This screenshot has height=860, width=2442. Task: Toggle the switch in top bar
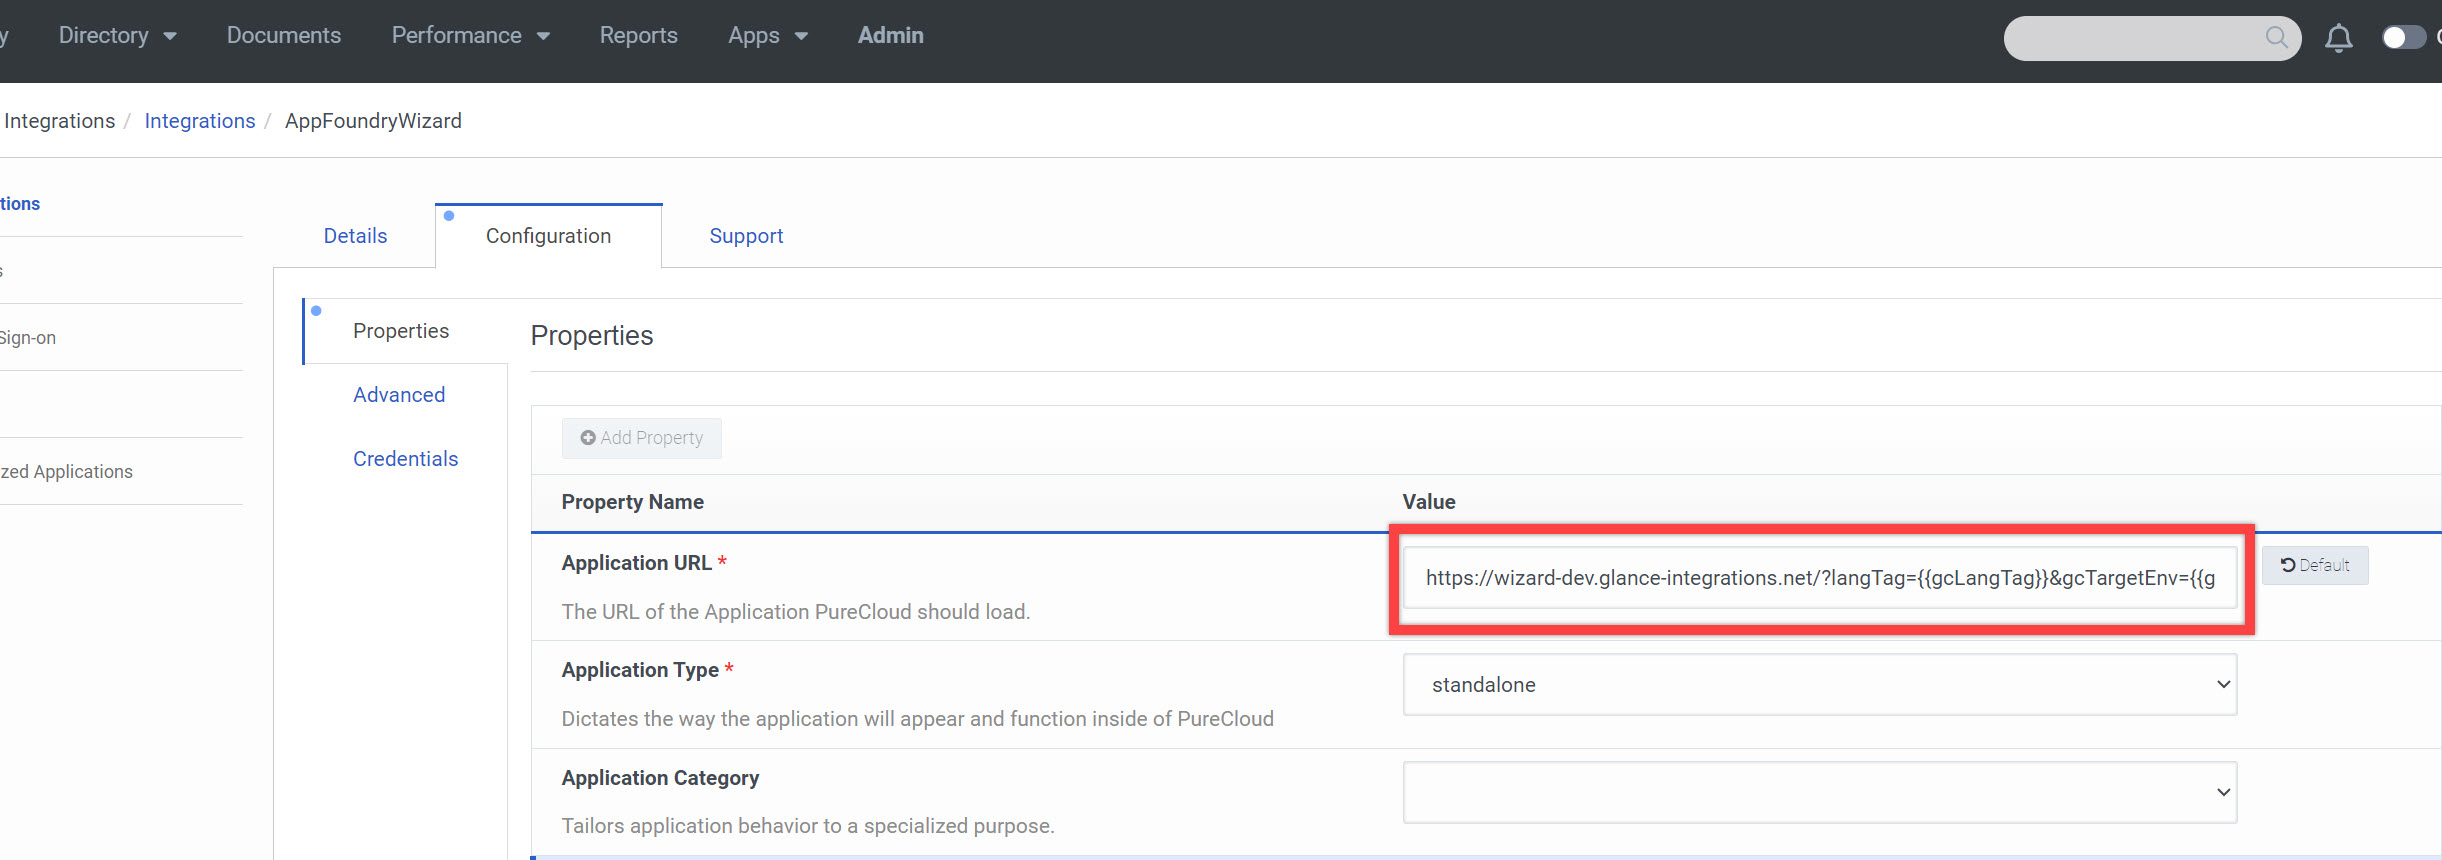2403,38
